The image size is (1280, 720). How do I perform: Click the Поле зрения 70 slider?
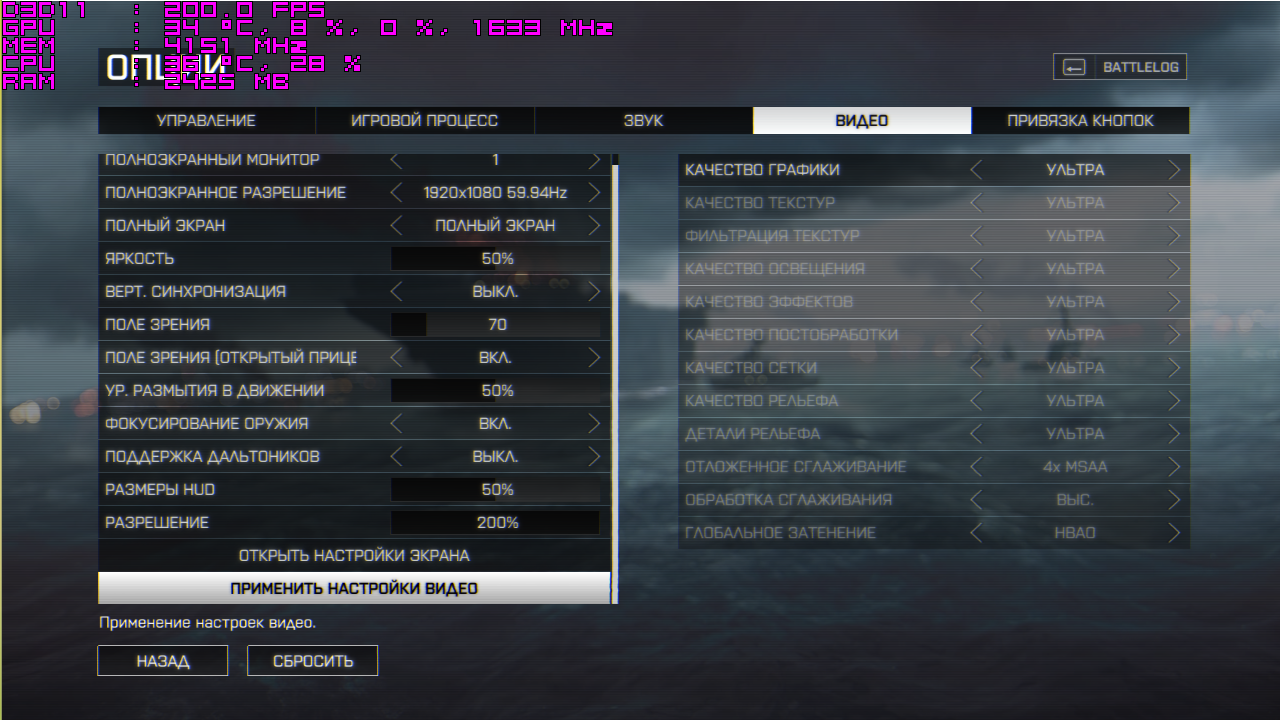(495, 325)
